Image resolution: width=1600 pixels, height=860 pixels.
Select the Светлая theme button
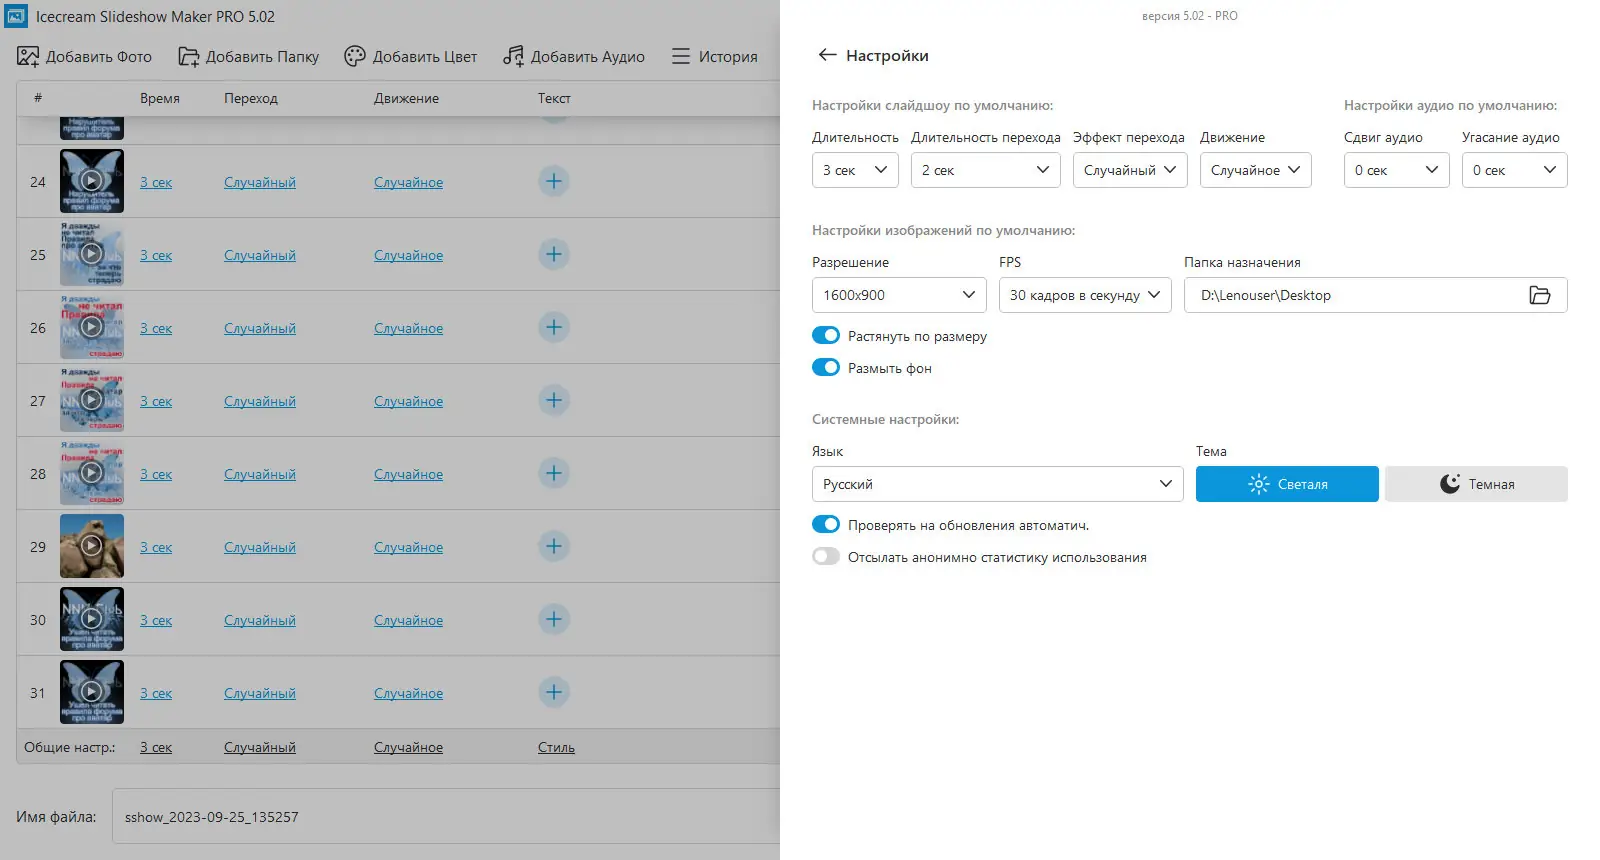tap(1287, 484)
